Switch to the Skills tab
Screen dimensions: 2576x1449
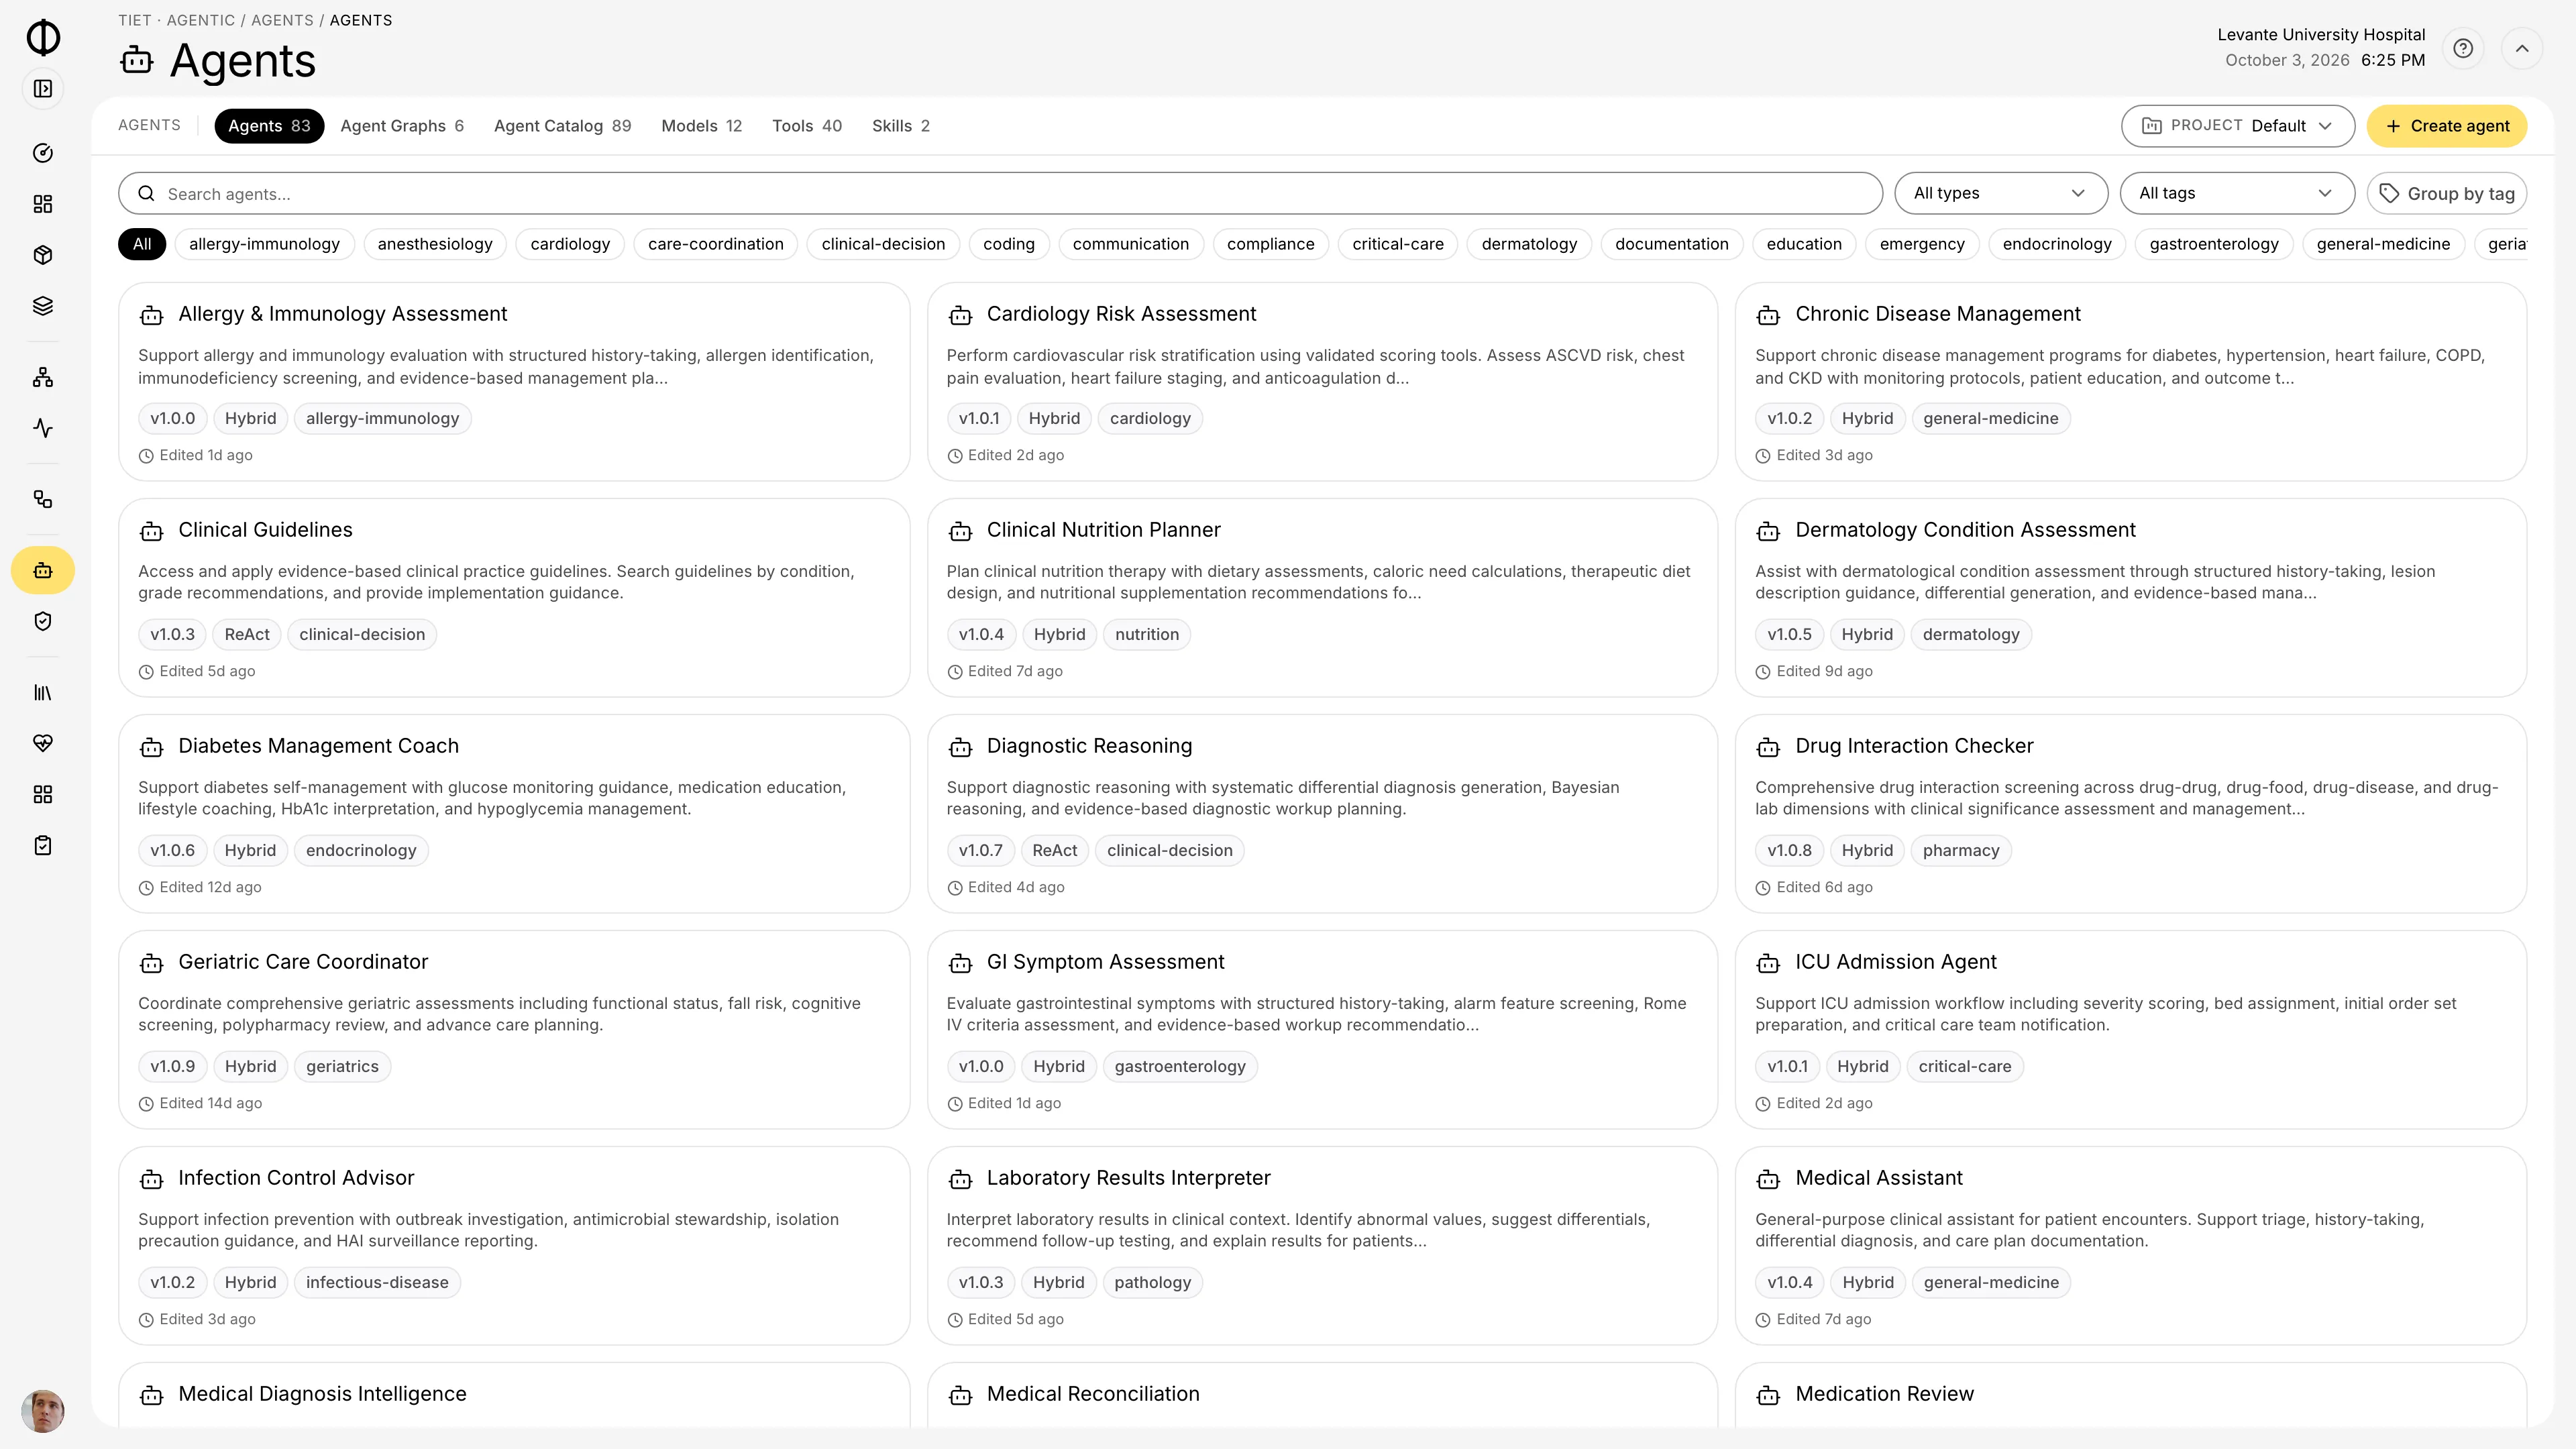tap(900, 126)
